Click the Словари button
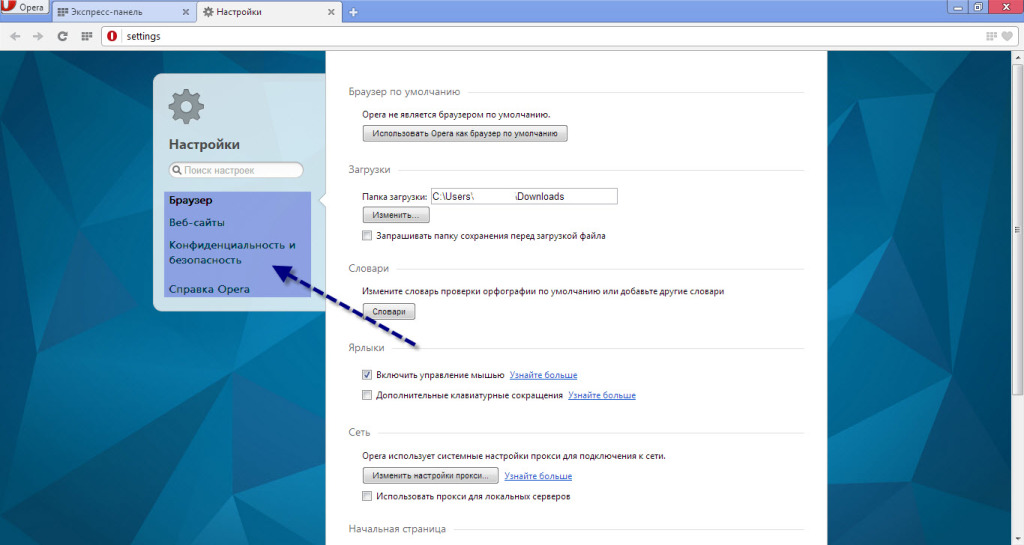Image resolution: width=1024 pixels, height=545 pixels. (389, 311)
